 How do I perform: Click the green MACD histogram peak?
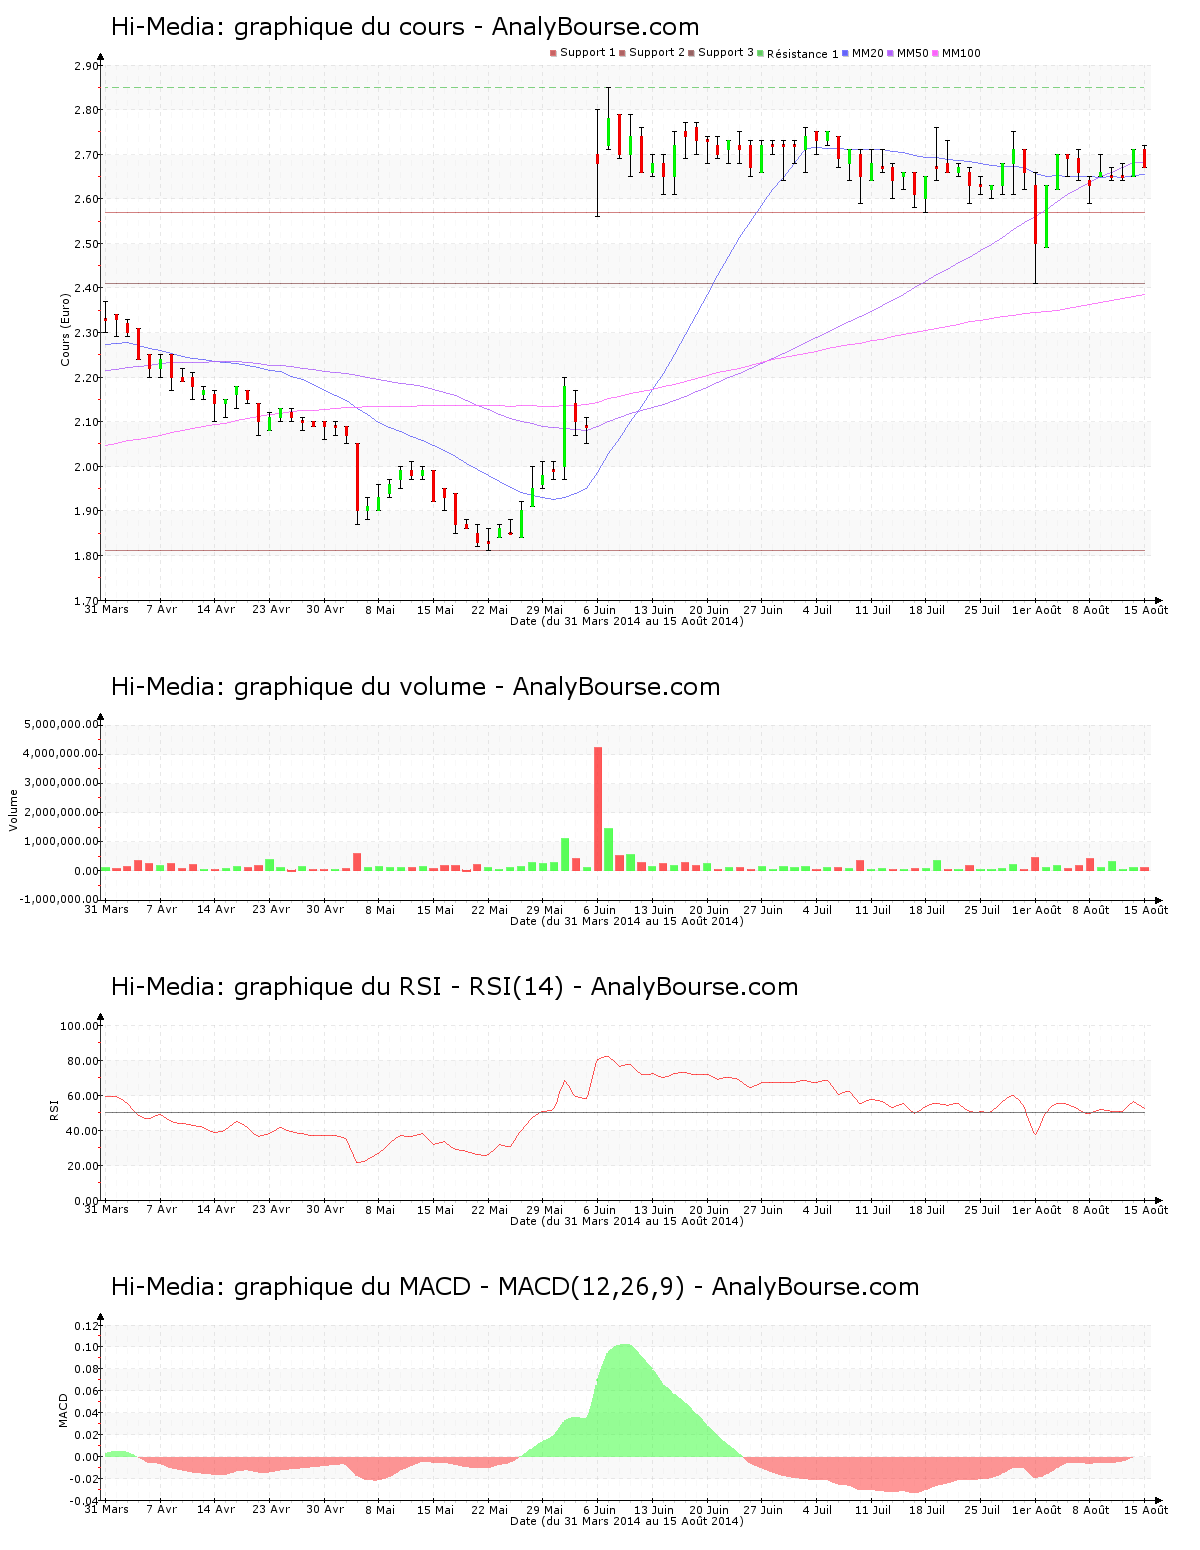624,1400
